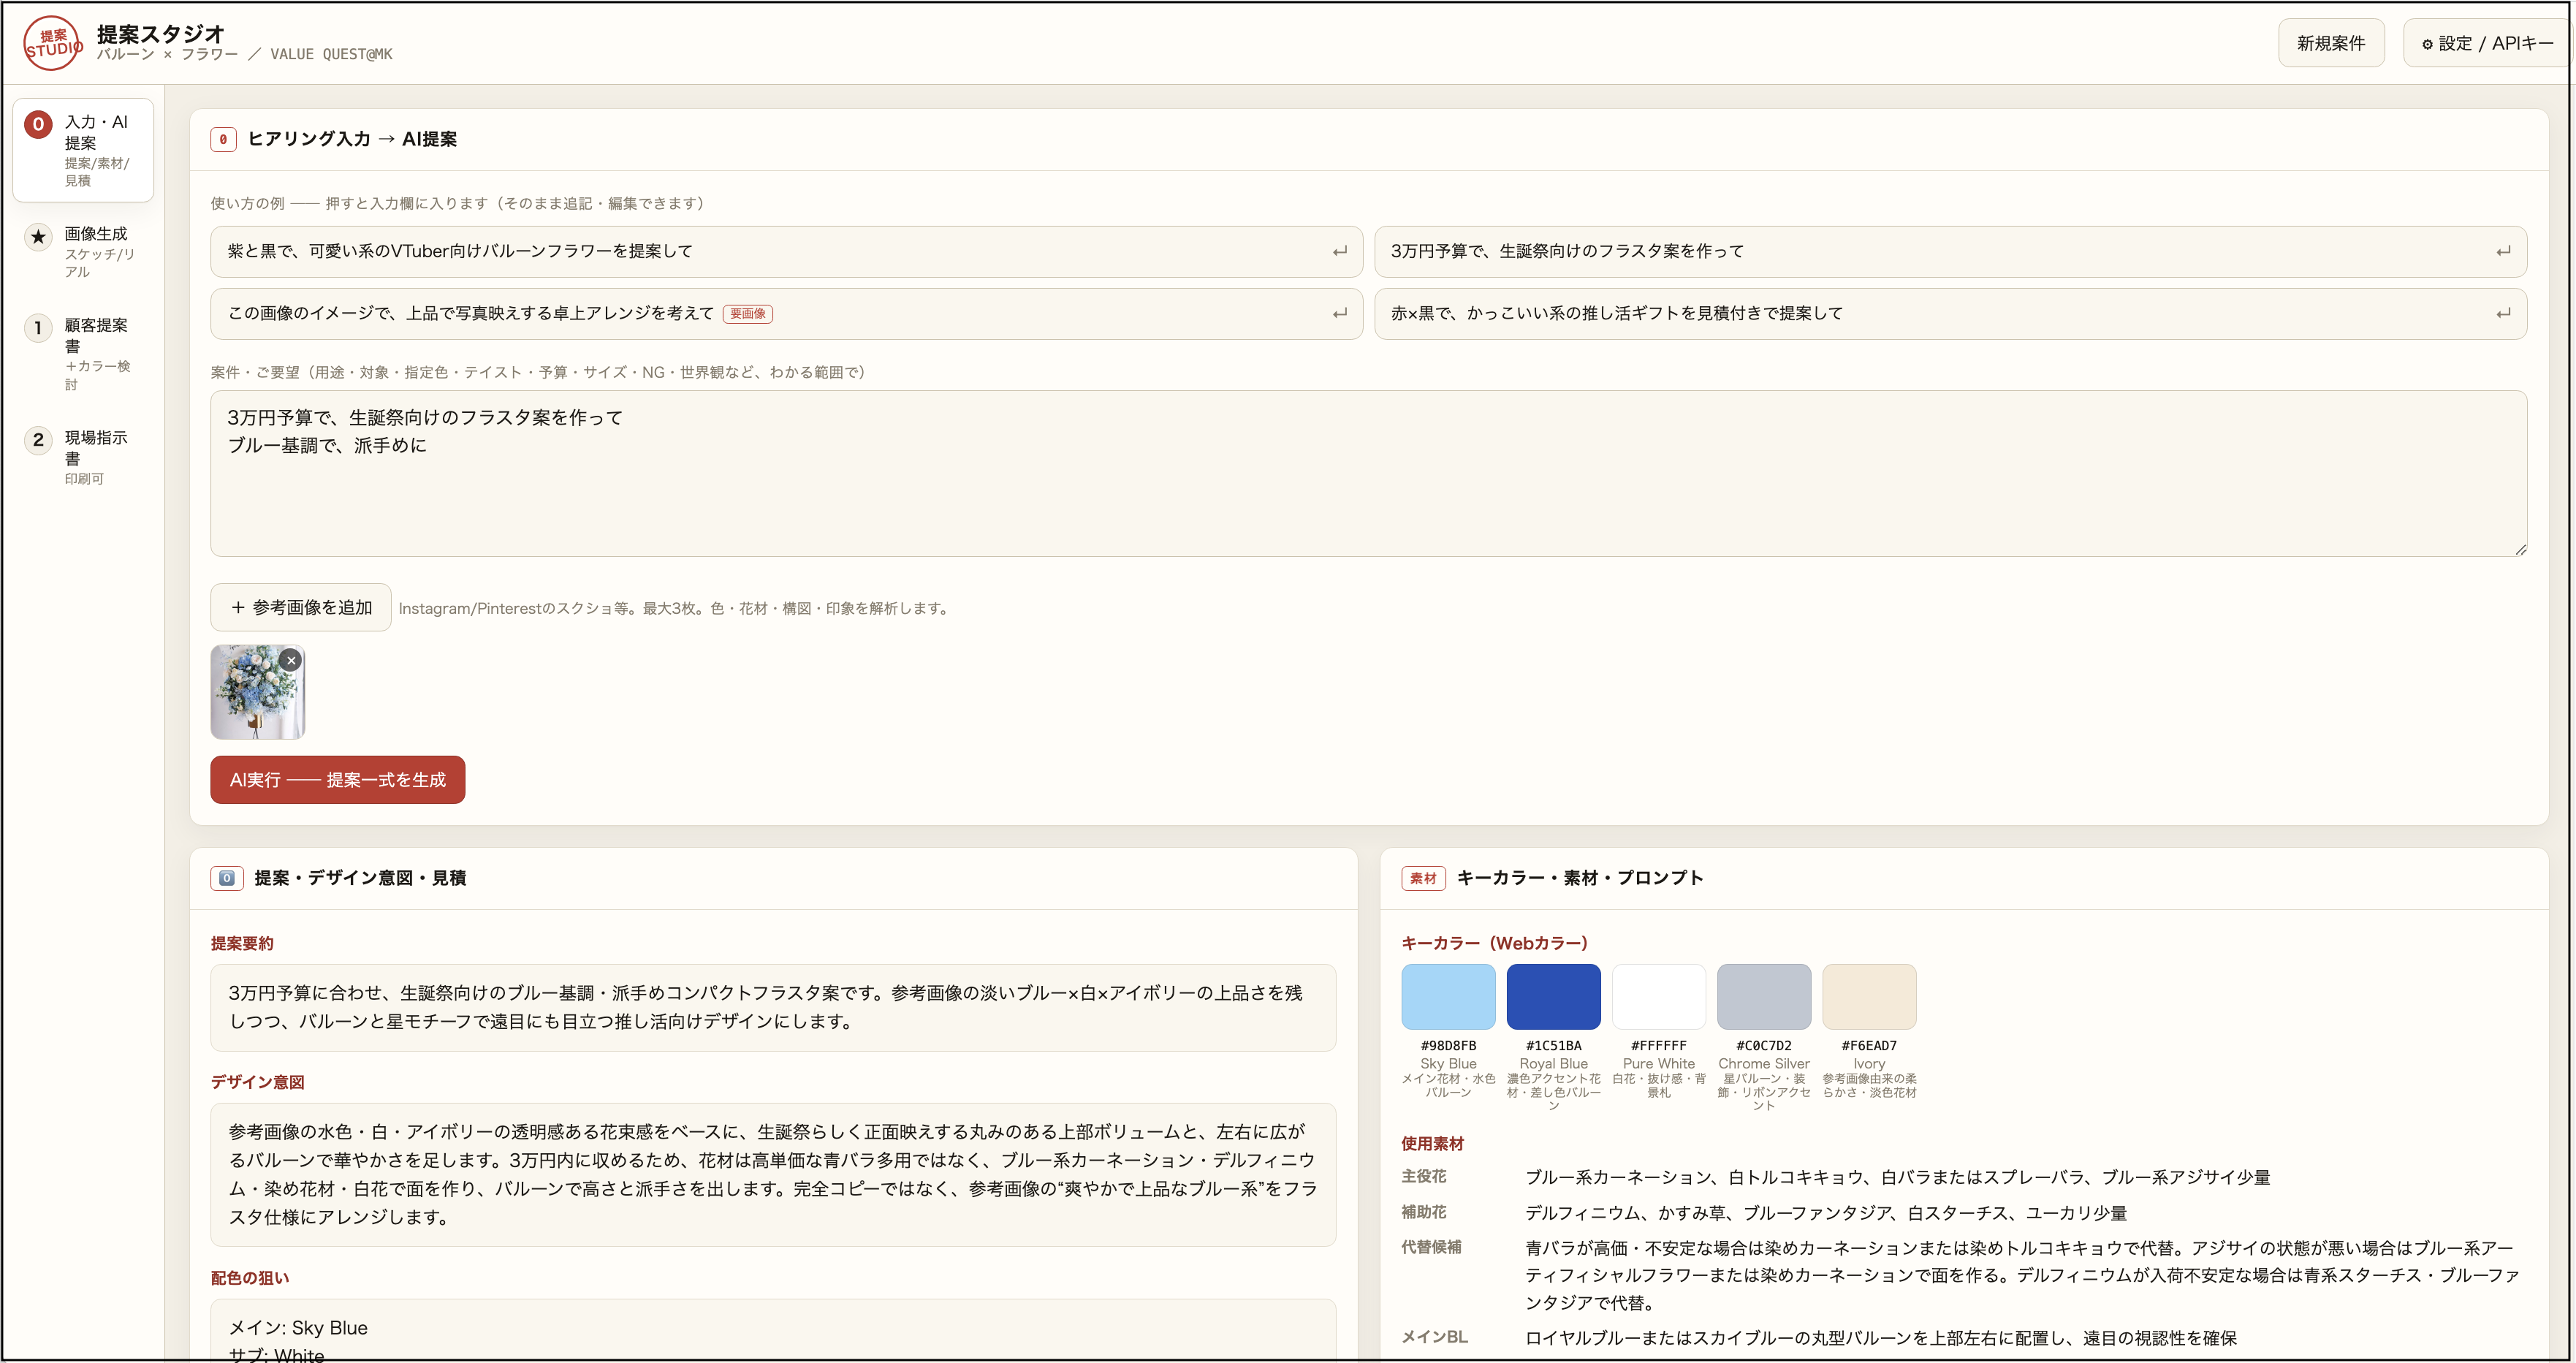The height and width of the screenshot is (1363, 2576).
Task: Click the 使用素材 section label
Action: click(1432, 1143)
